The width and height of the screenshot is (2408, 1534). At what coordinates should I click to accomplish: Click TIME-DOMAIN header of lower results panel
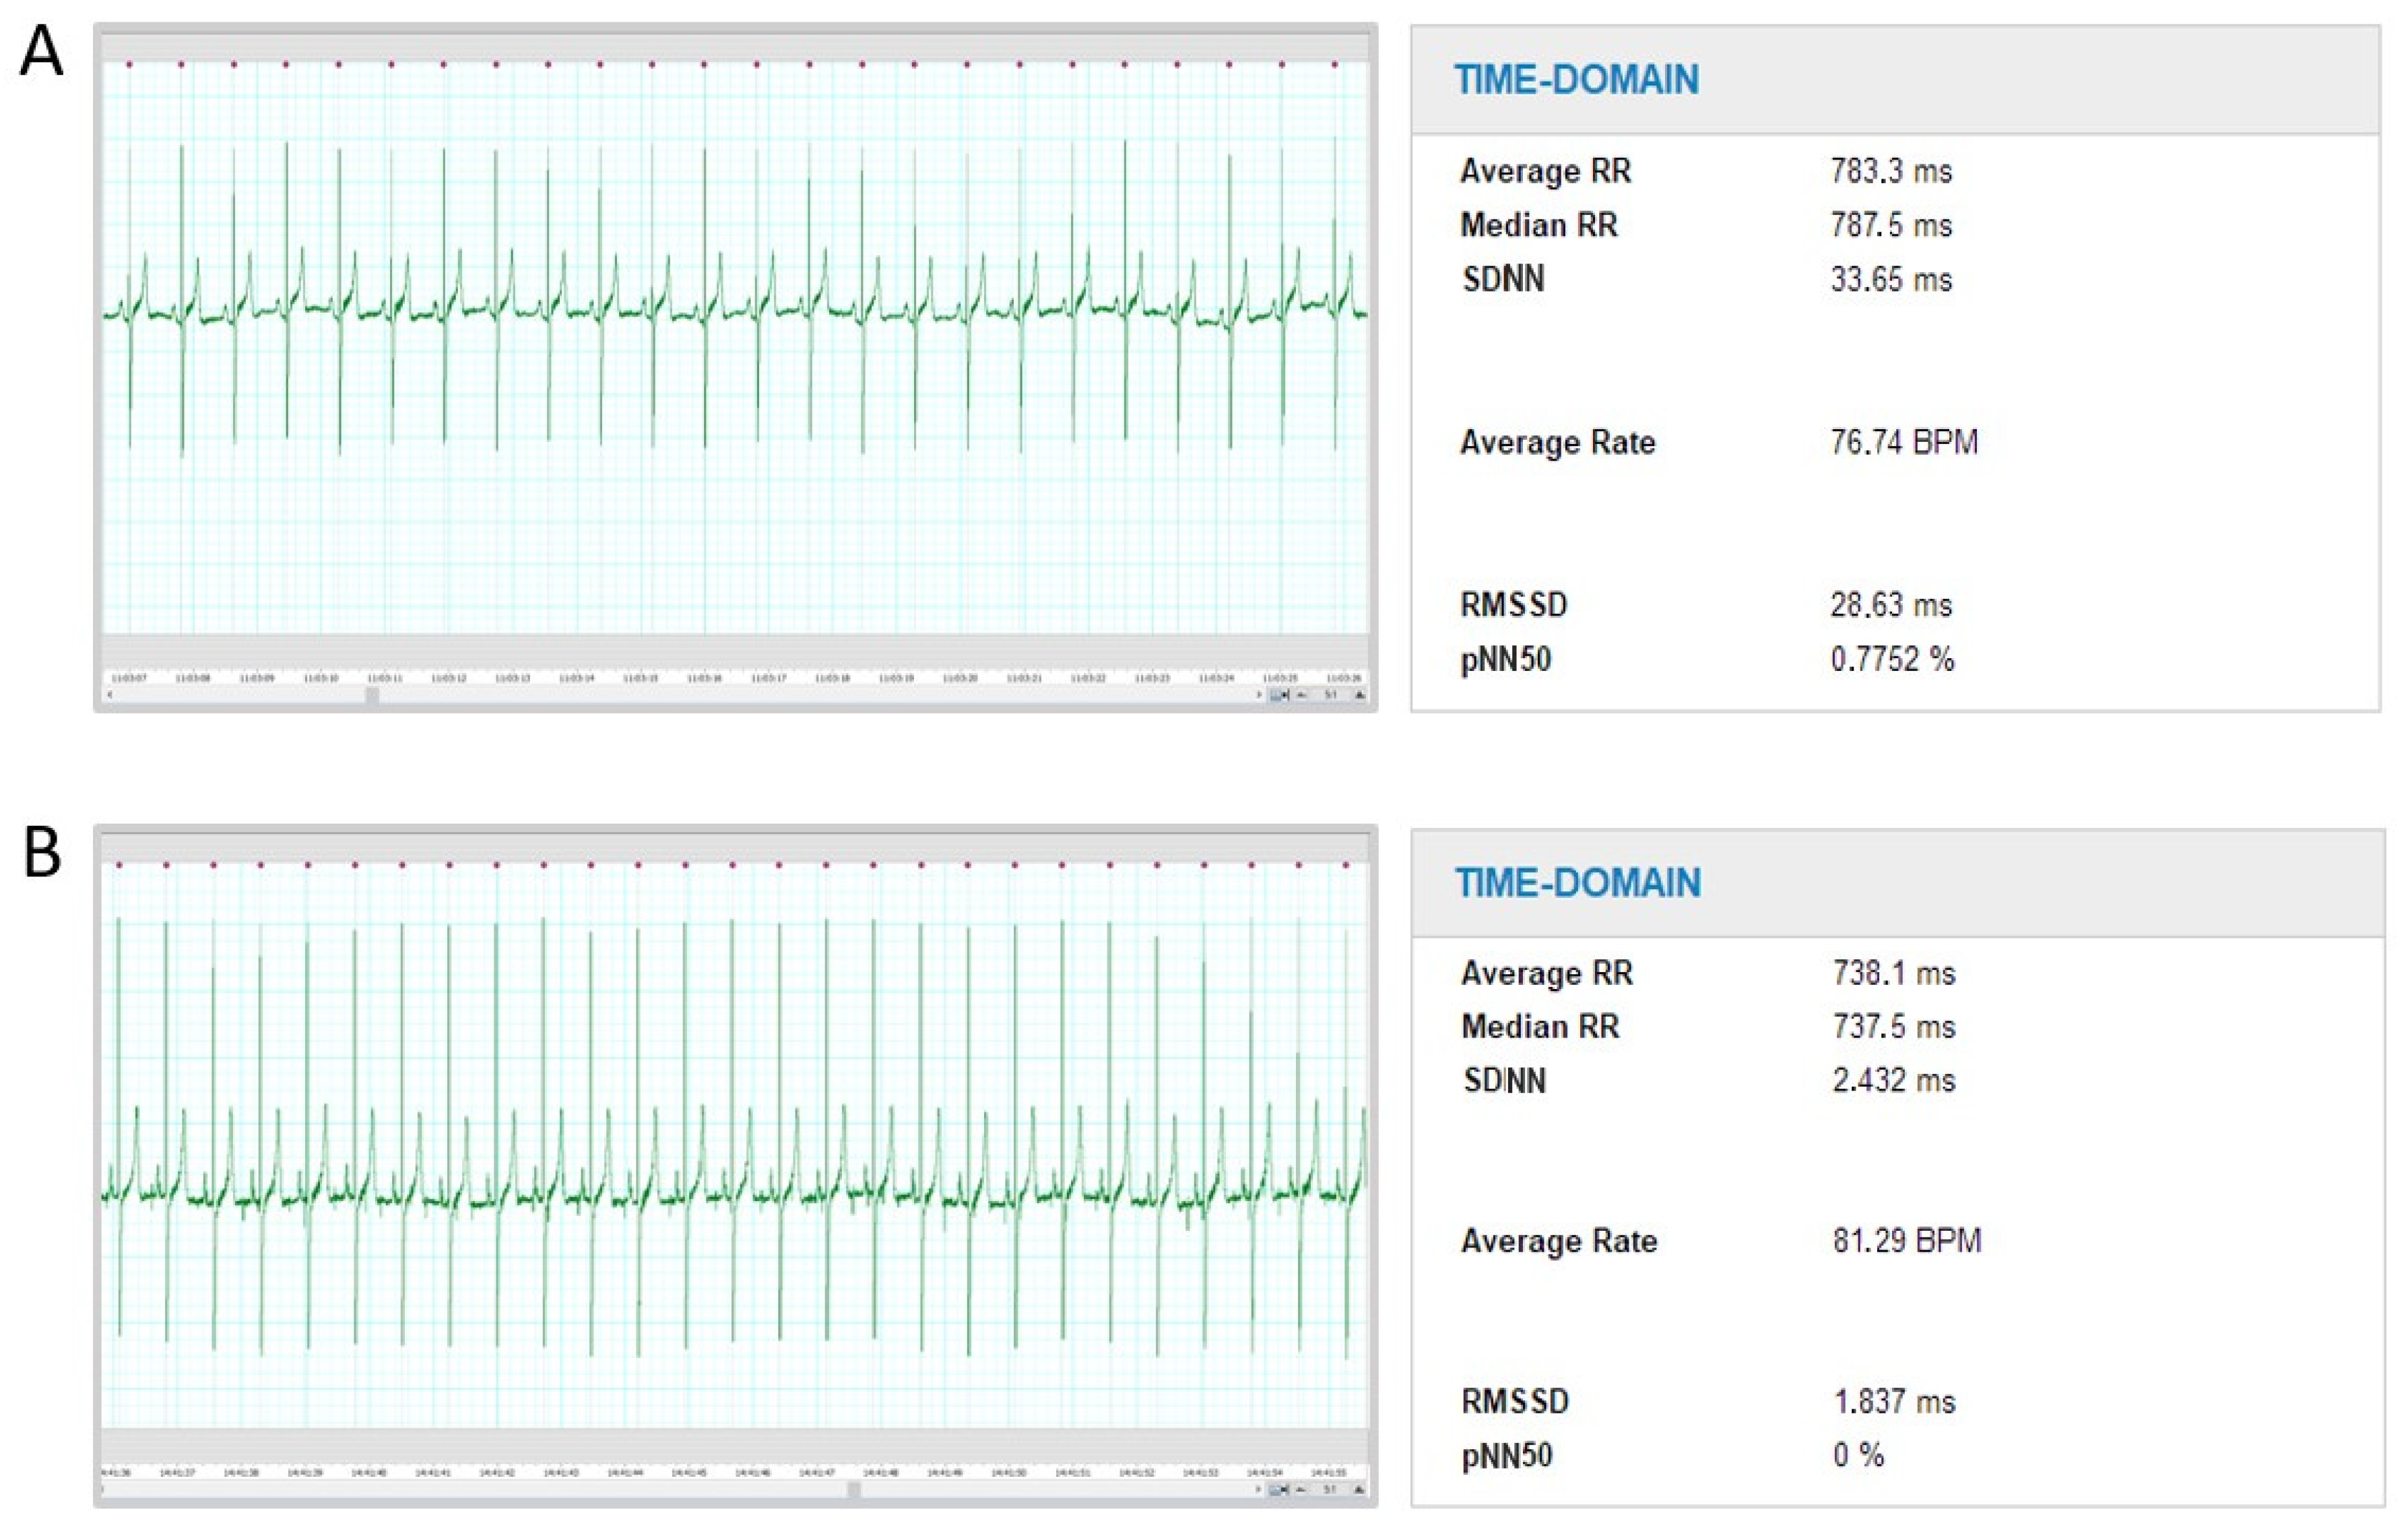[1577, 883]
